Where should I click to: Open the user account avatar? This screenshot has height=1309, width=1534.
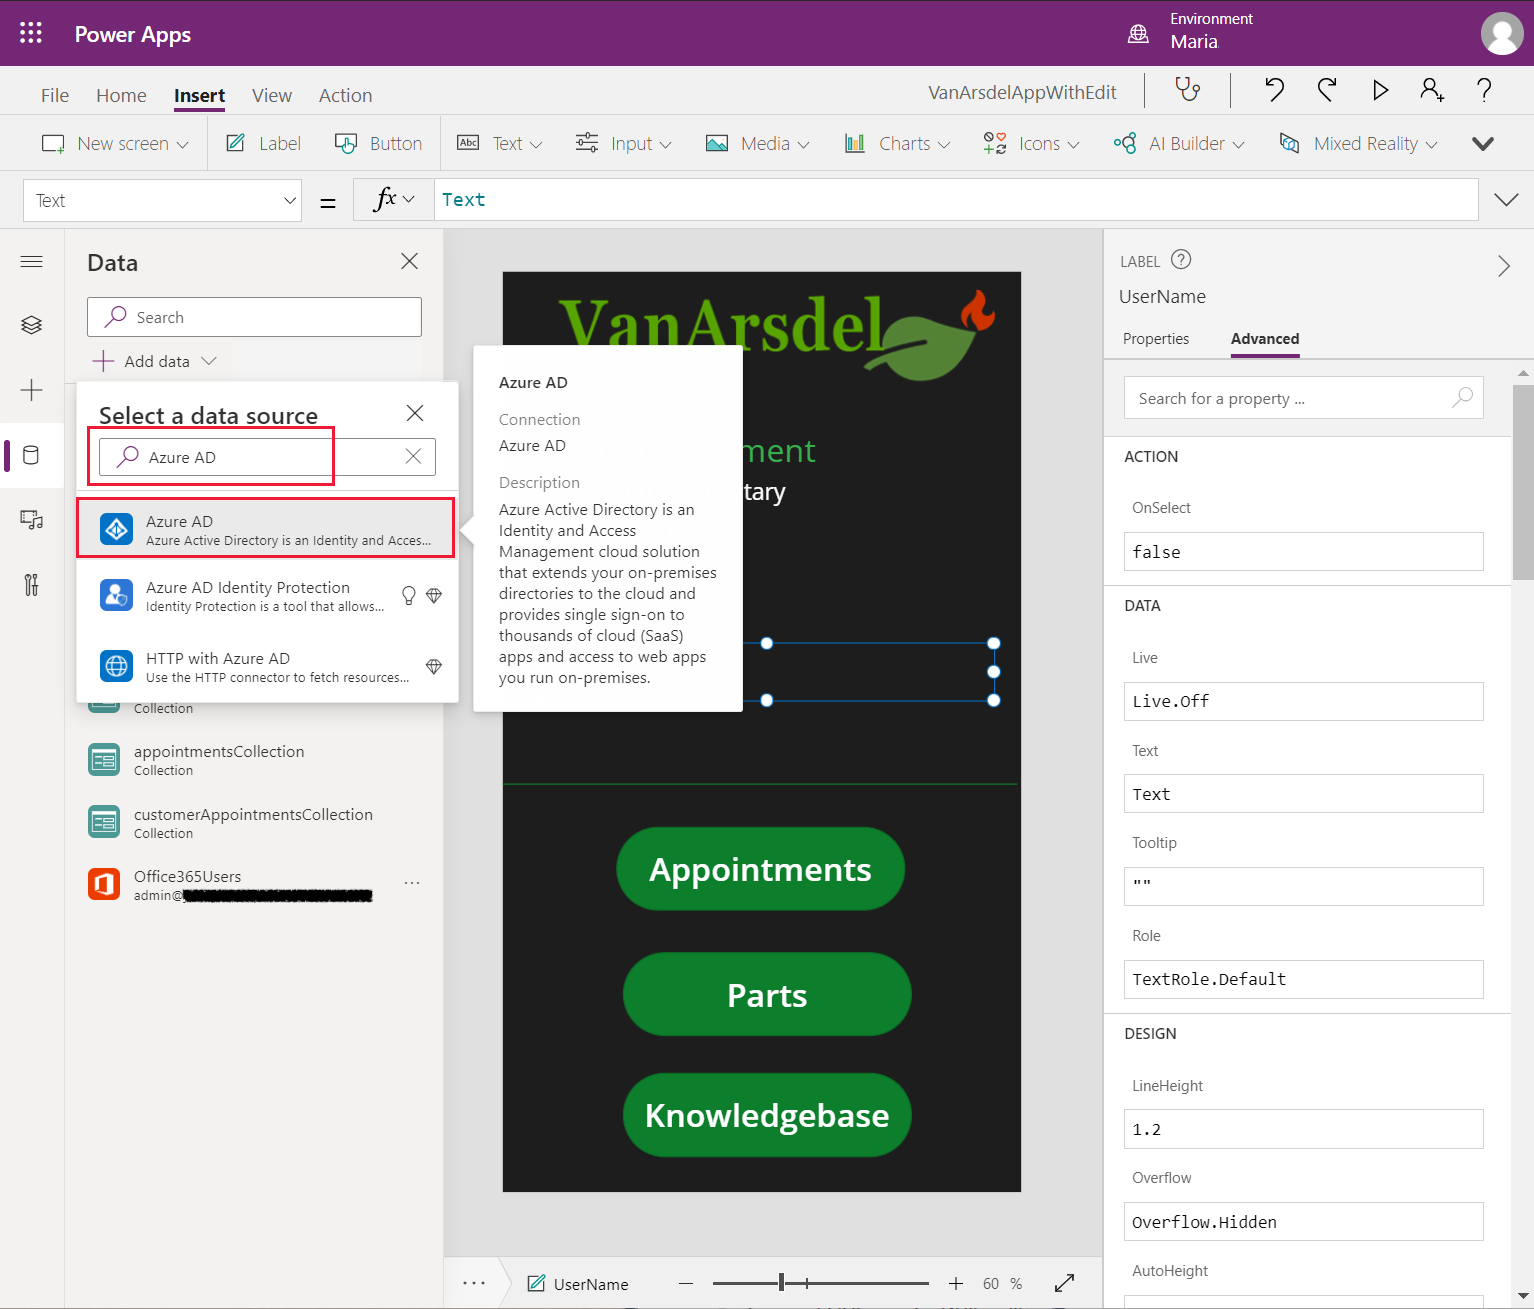tap(1501, 33)
